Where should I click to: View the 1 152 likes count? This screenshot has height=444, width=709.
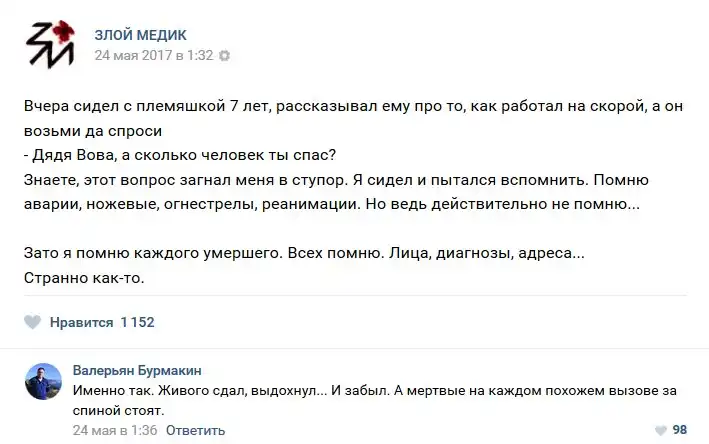(x=137, y=322)
